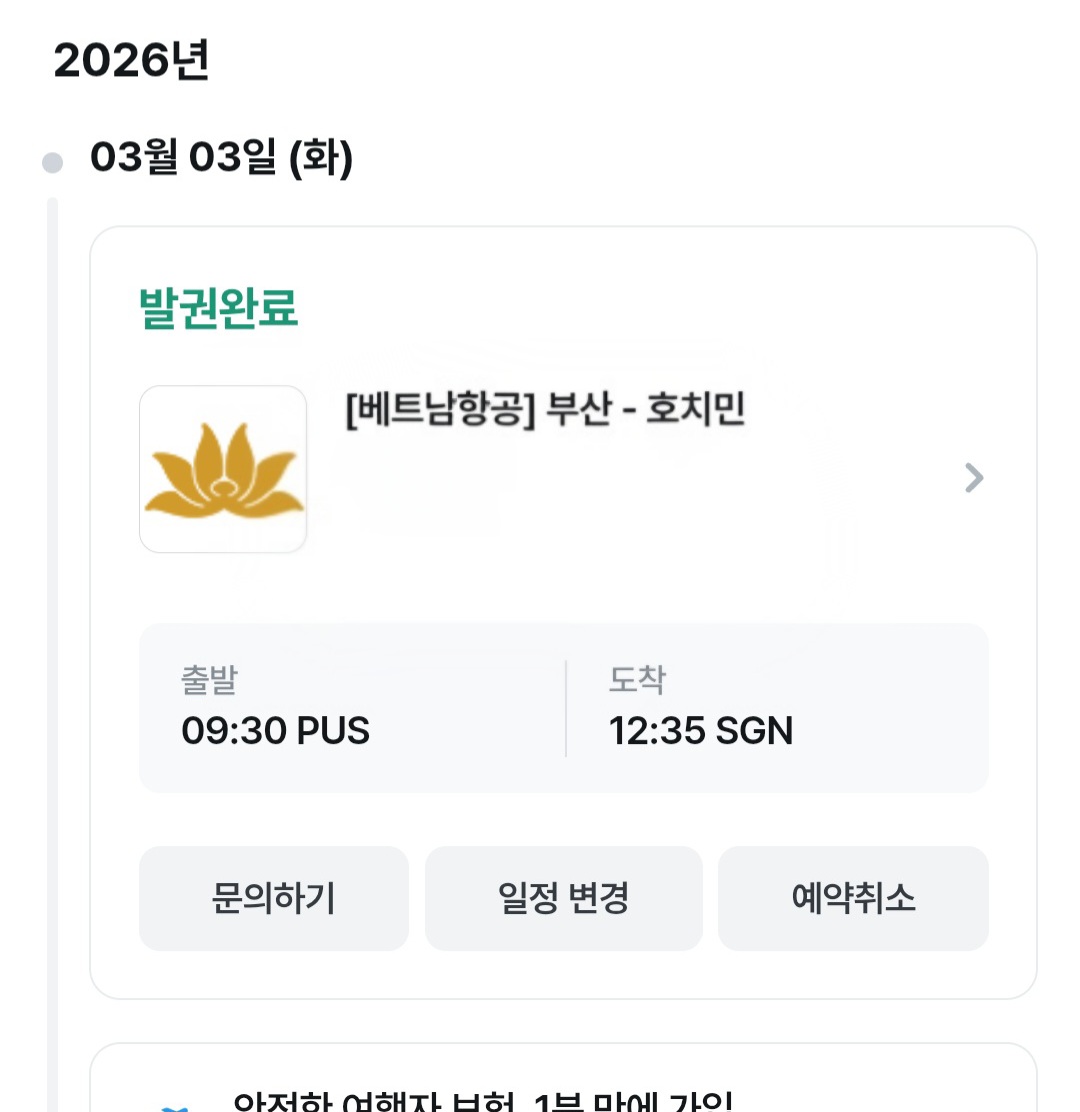Click the 도착 arrival label
This screenshot has width=1080, height=1112.
tap(637, 680)
